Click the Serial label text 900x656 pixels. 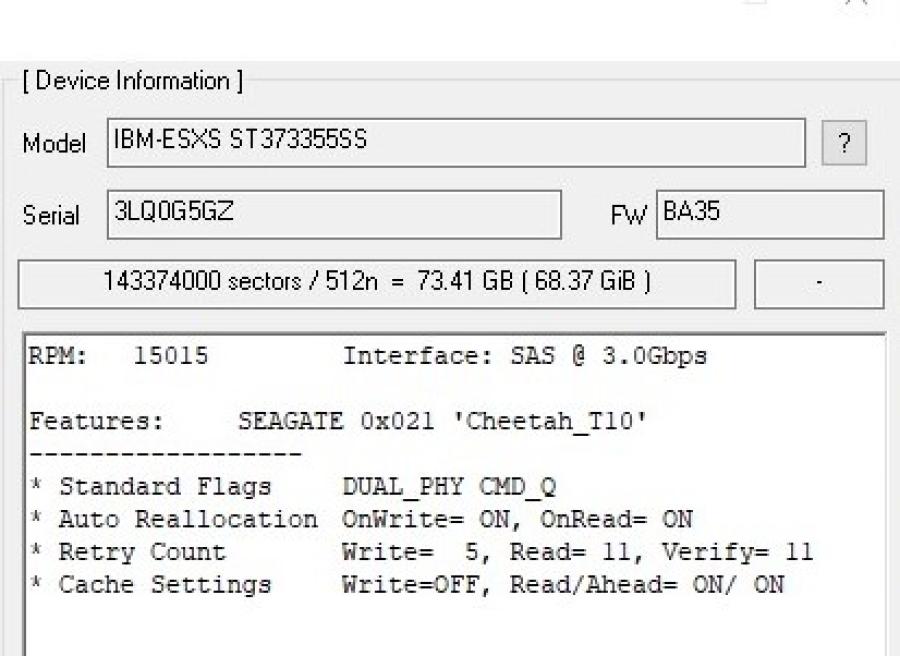point(51,216)
